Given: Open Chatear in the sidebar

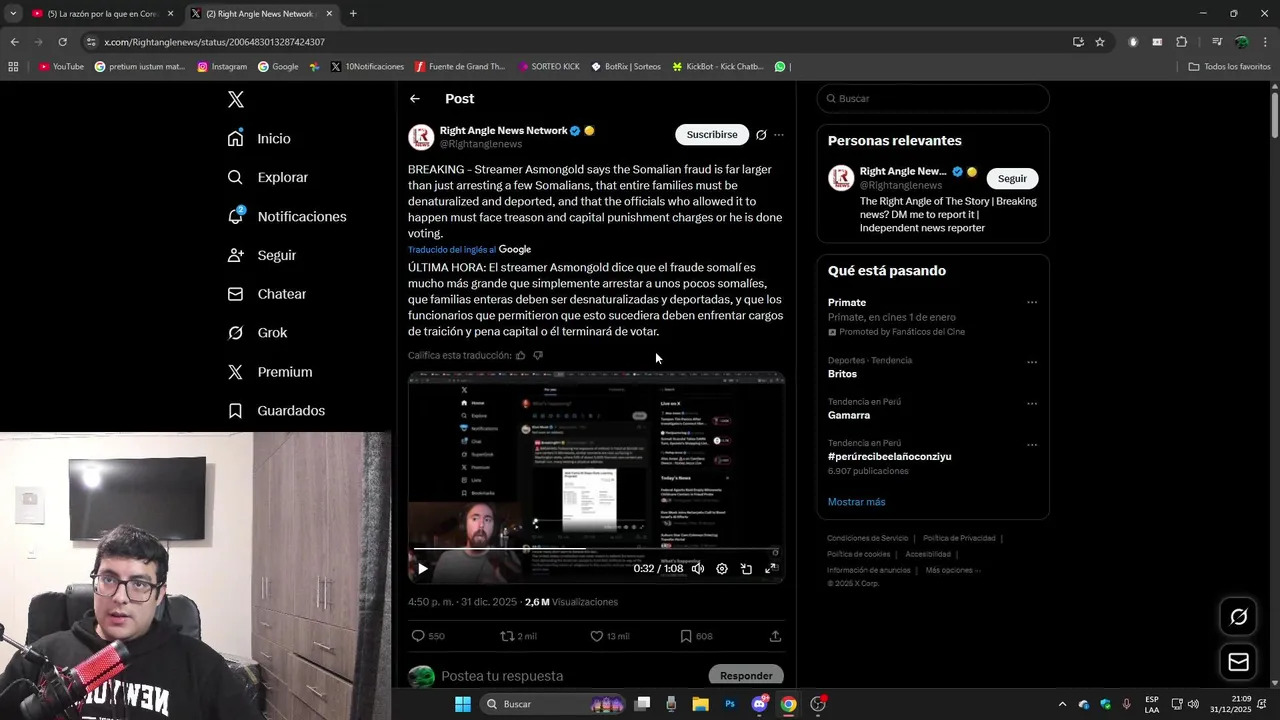Looking at the screenshot, I should 266,294.
